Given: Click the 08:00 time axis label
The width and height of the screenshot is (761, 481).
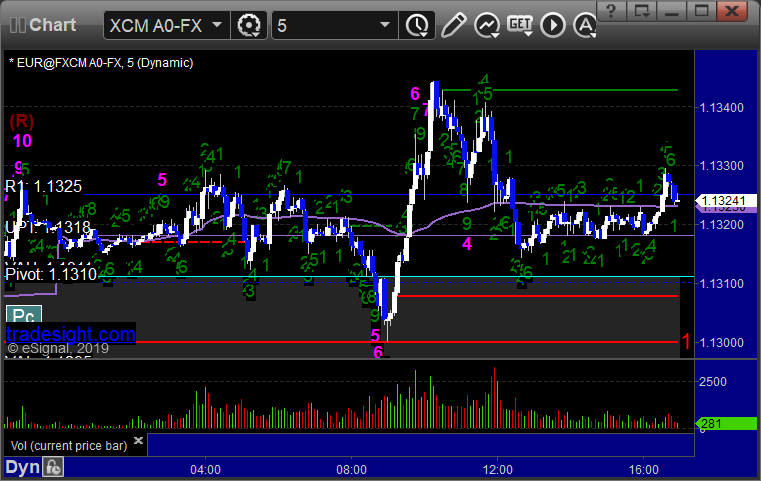Looking at the screenshot, I should point(351,470).
